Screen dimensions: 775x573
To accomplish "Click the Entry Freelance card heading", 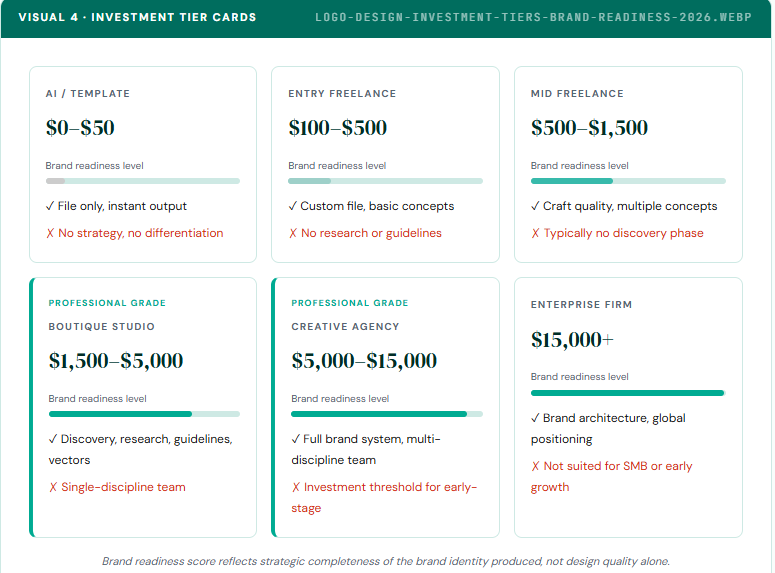I will pyautogui.click(x=342, y=94).
